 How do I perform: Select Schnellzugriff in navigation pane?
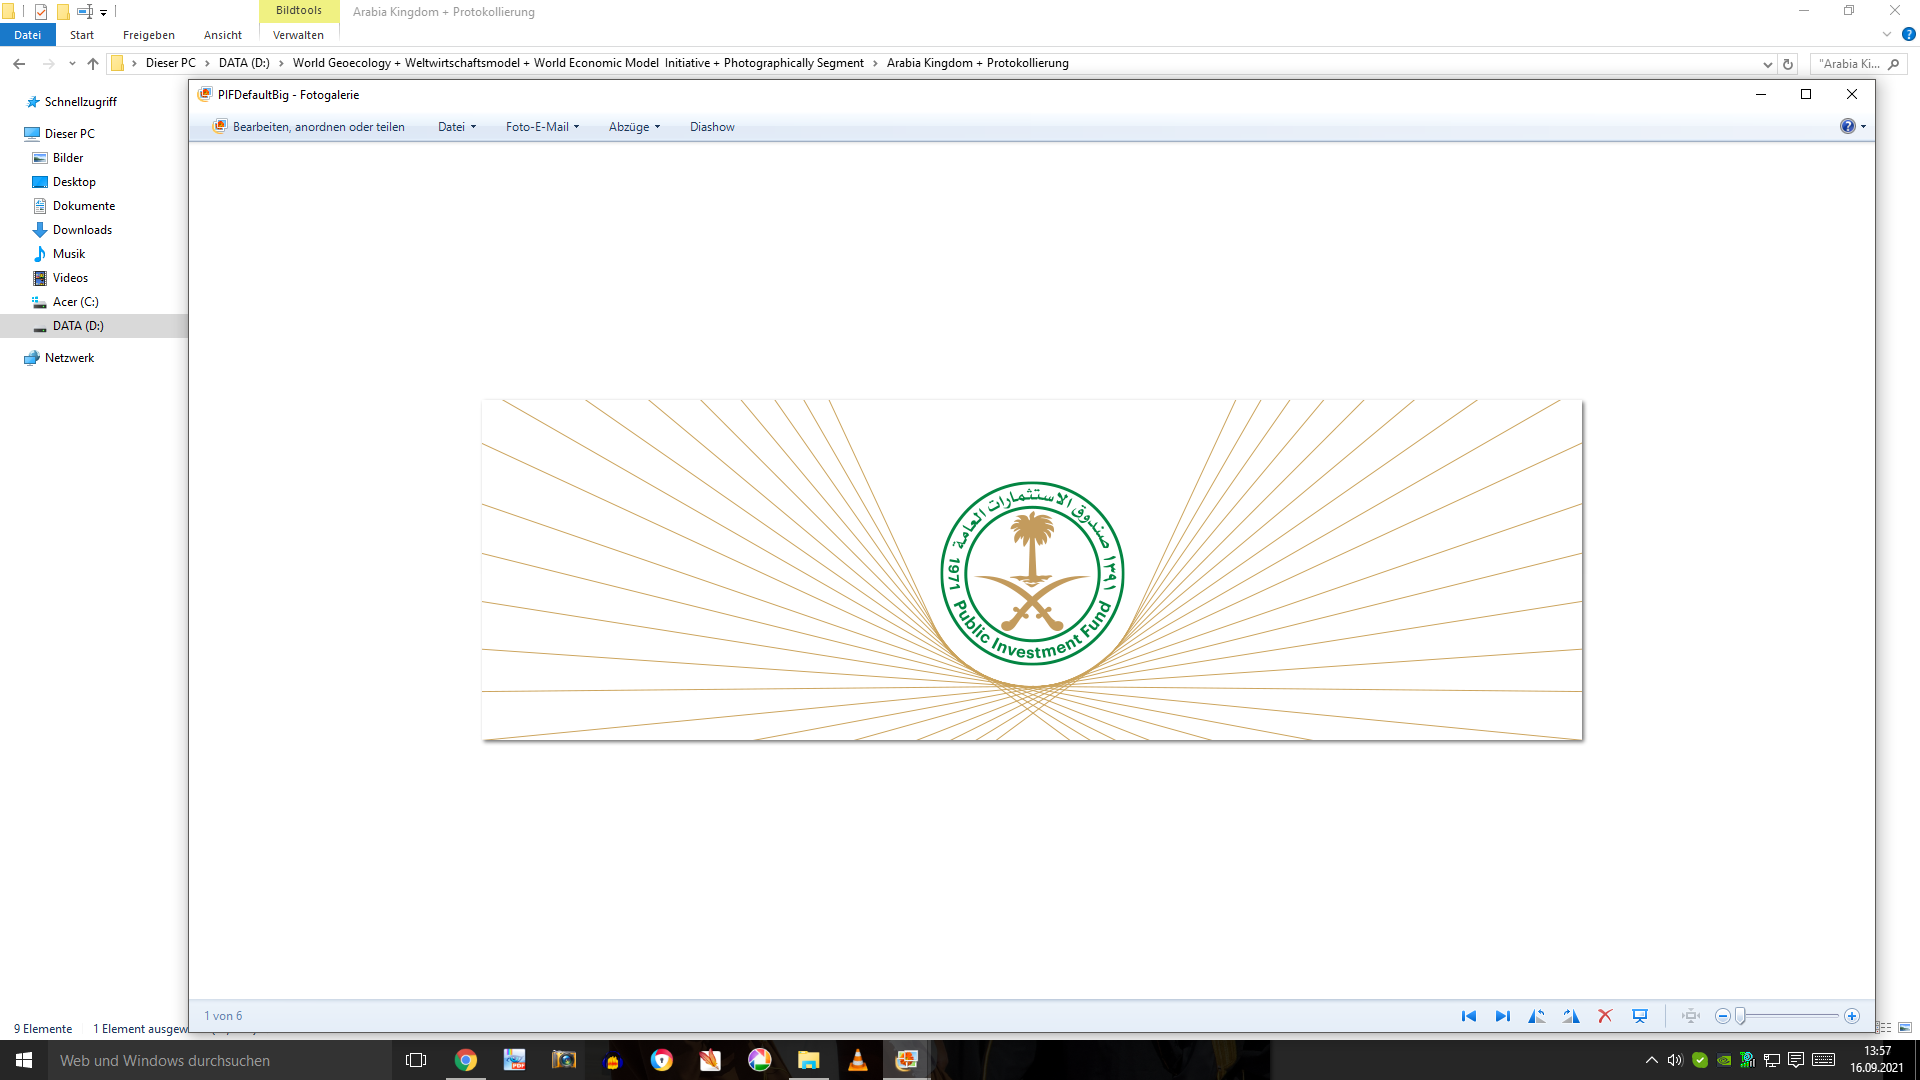click(80, 102)
